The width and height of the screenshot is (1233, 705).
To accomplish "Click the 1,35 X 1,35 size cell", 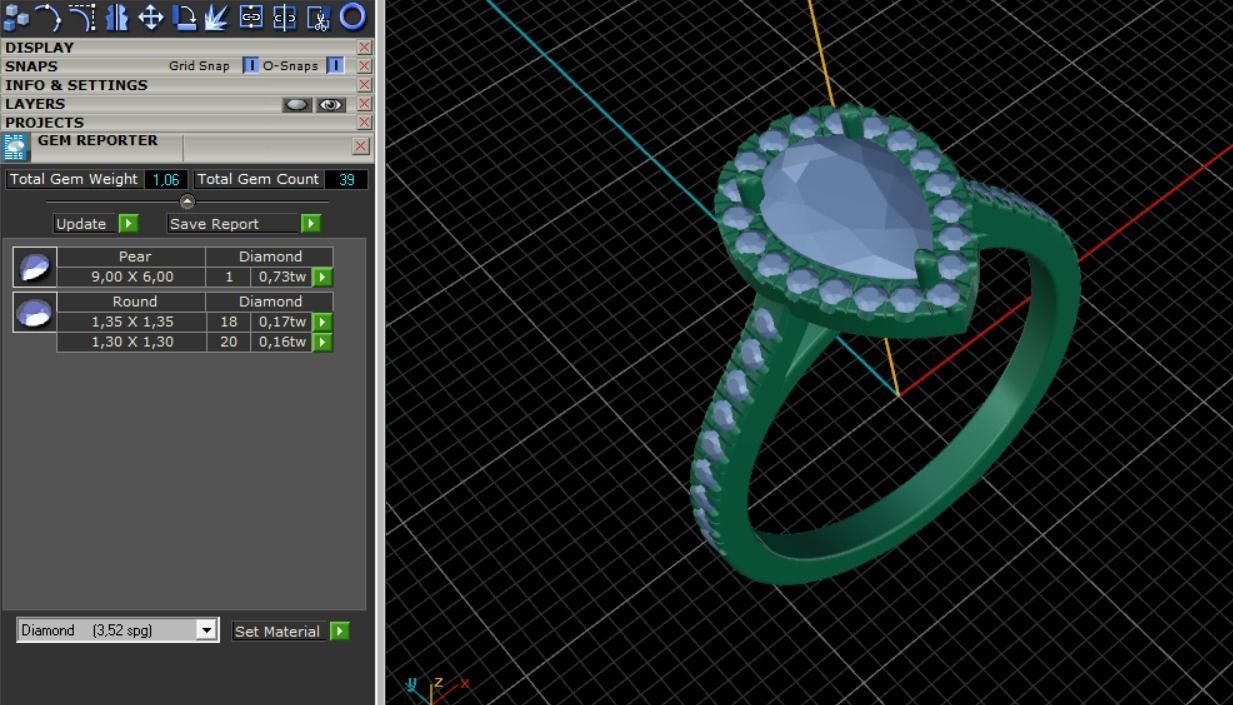I will pyautogui.click(x=132, y=322).
